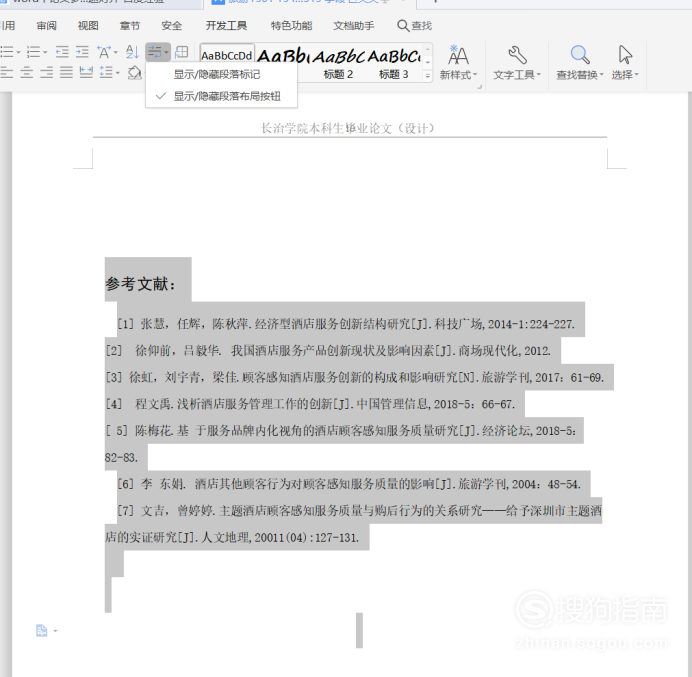Toggle 显示/隐藏段落布局按钮 checked option

pyautogui.click(x=222, y=96)
